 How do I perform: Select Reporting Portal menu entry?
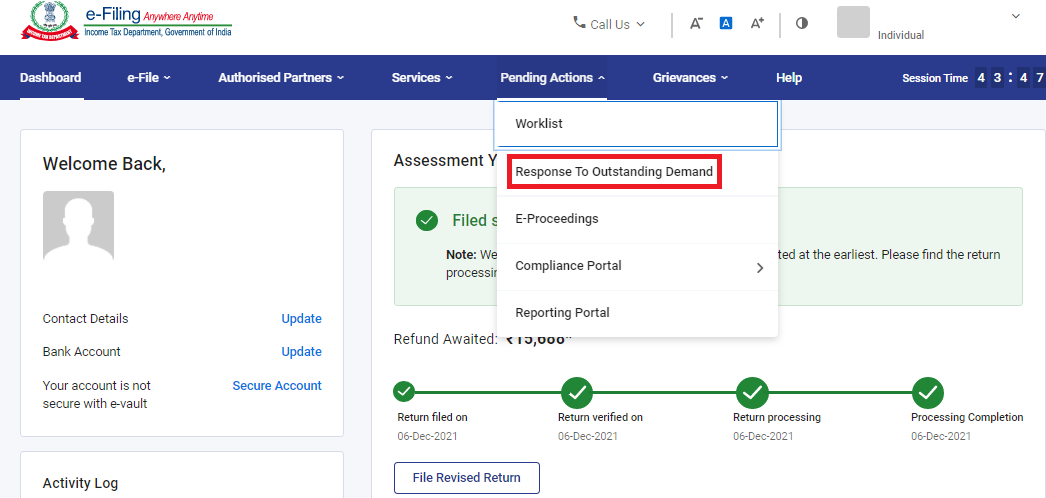[x=637, y=313]
